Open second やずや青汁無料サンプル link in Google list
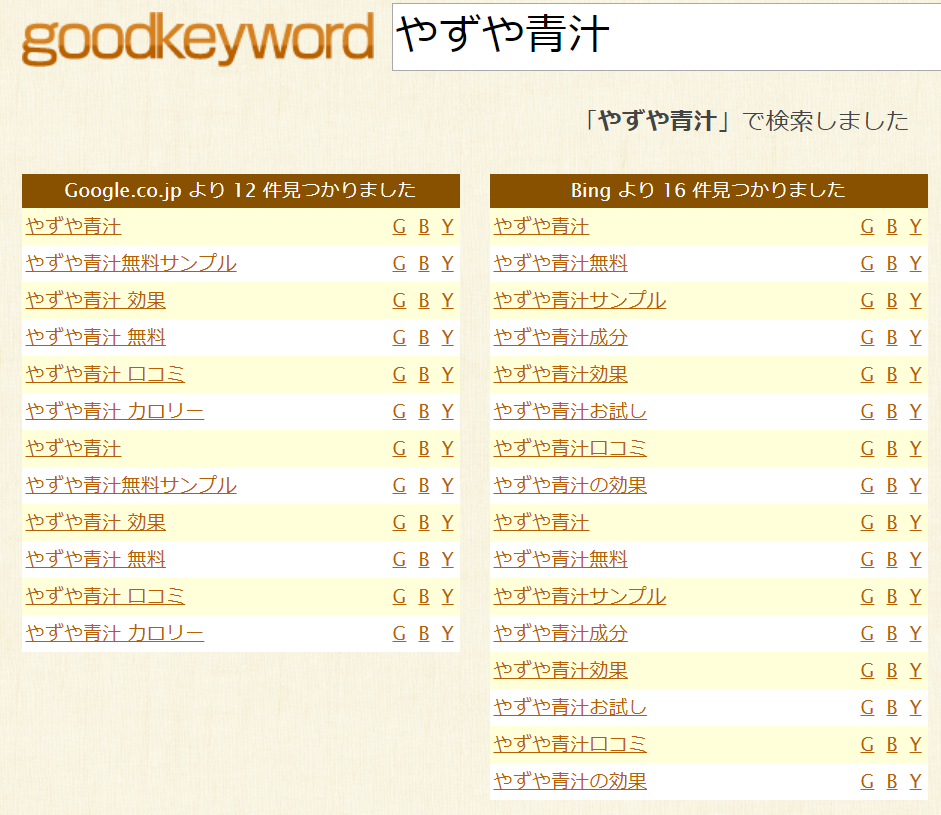Image resolution: width=941 pixels, height=815 pixels. (131, 485)
